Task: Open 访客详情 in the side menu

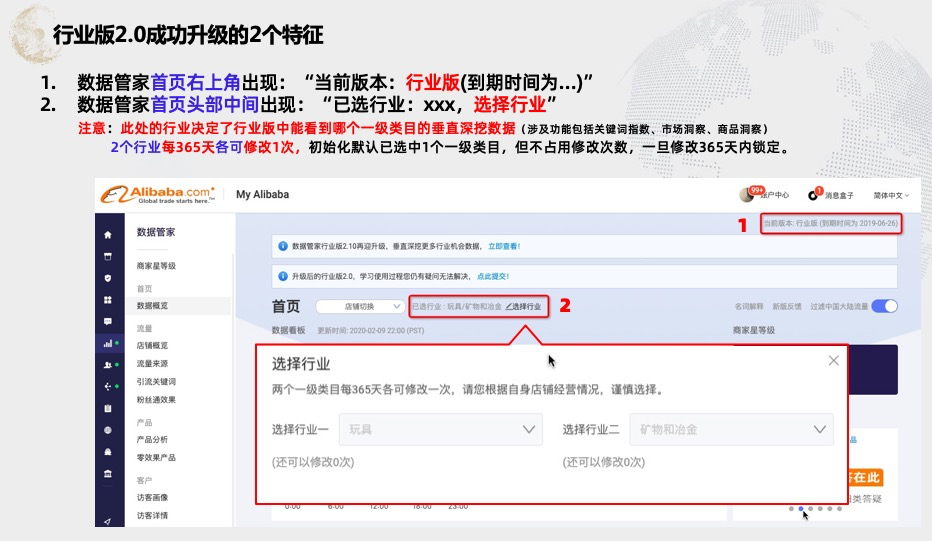Action: click(x=152, y=515)
